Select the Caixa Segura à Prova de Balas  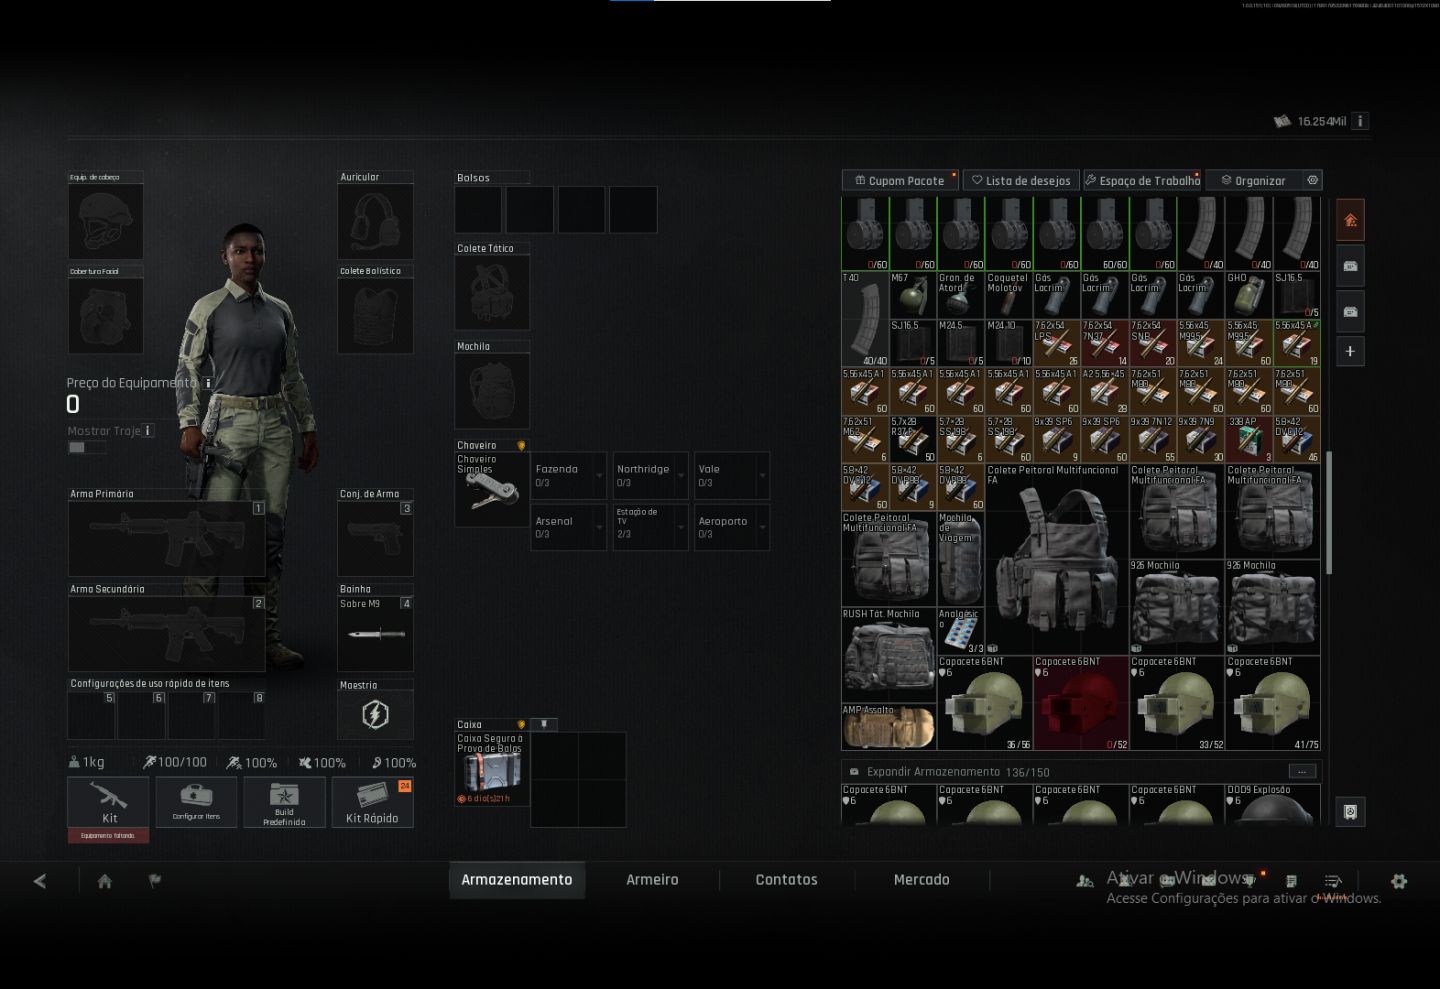pyautogui.click(x=492, y=769)
